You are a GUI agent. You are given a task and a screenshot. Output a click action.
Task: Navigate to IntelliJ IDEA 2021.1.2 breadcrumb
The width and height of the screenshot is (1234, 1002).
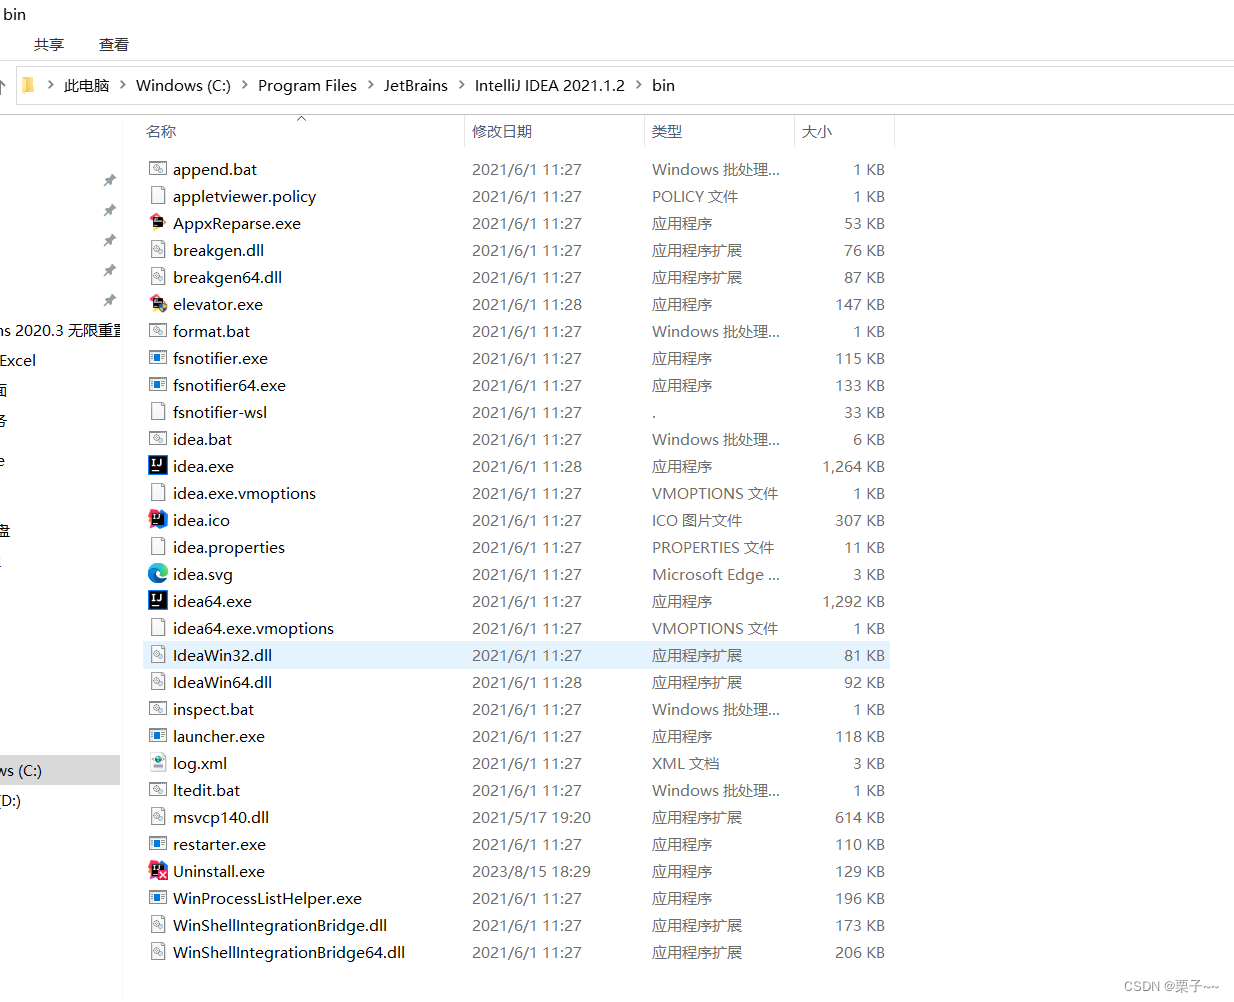549,86
